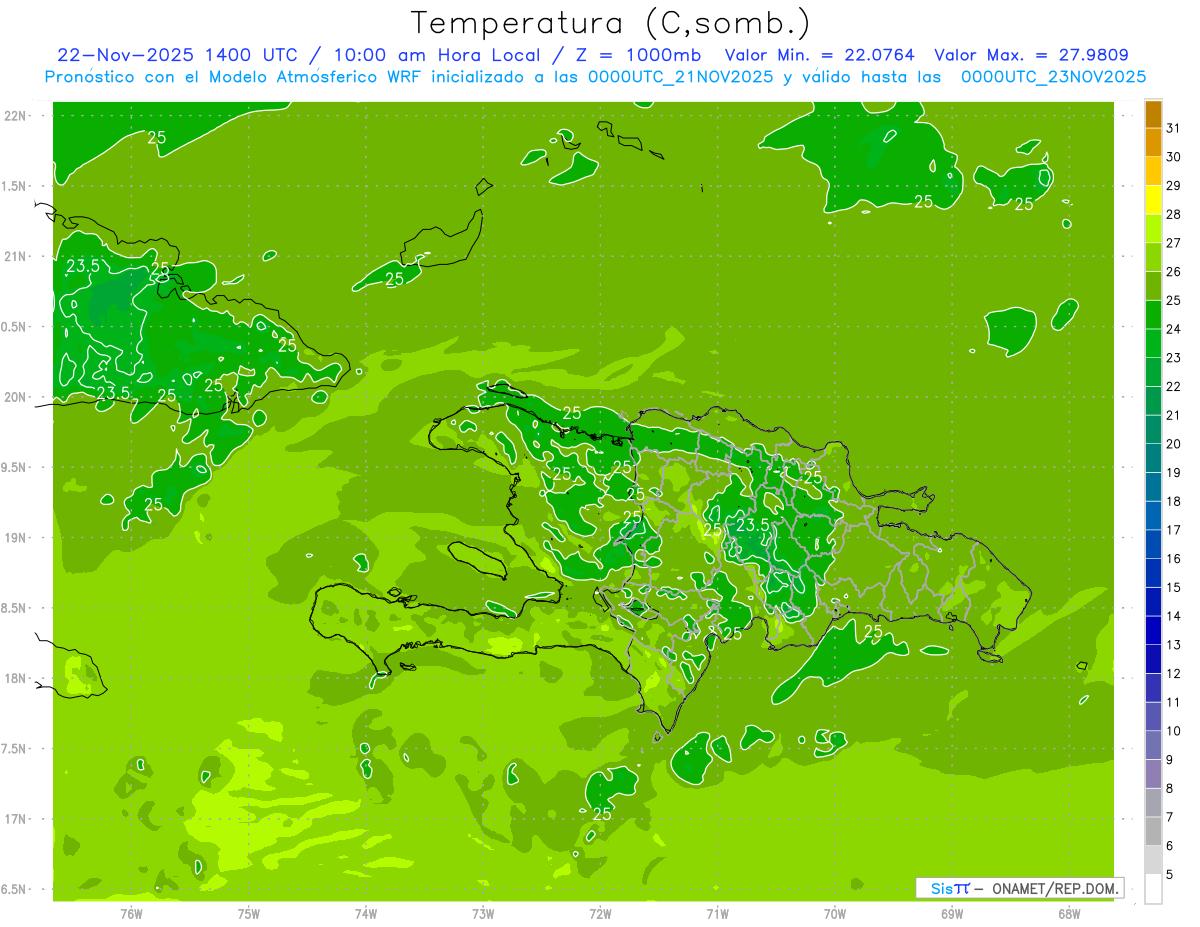Viewport: 1200px width, 927px height.
Task: Click the '75W' longitude axis label
Action: [x=249, y=914]
